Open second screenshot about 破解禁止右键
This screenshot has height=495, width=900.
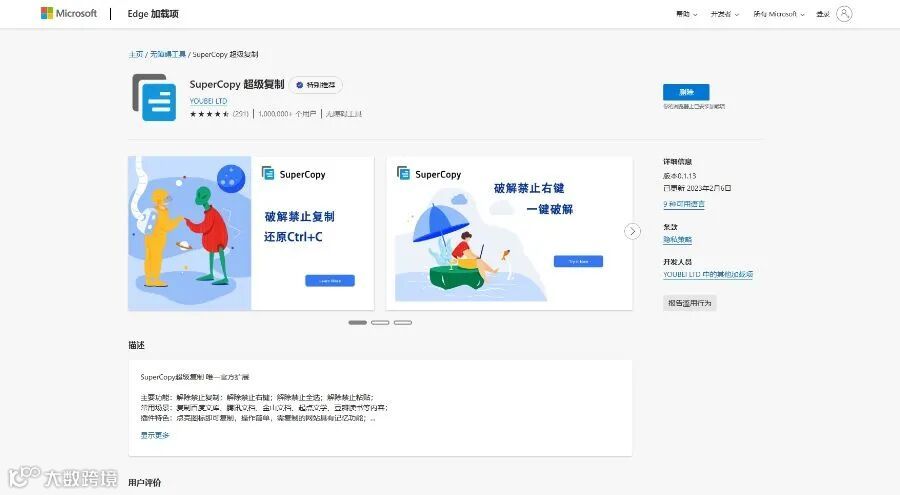point(509,233)
